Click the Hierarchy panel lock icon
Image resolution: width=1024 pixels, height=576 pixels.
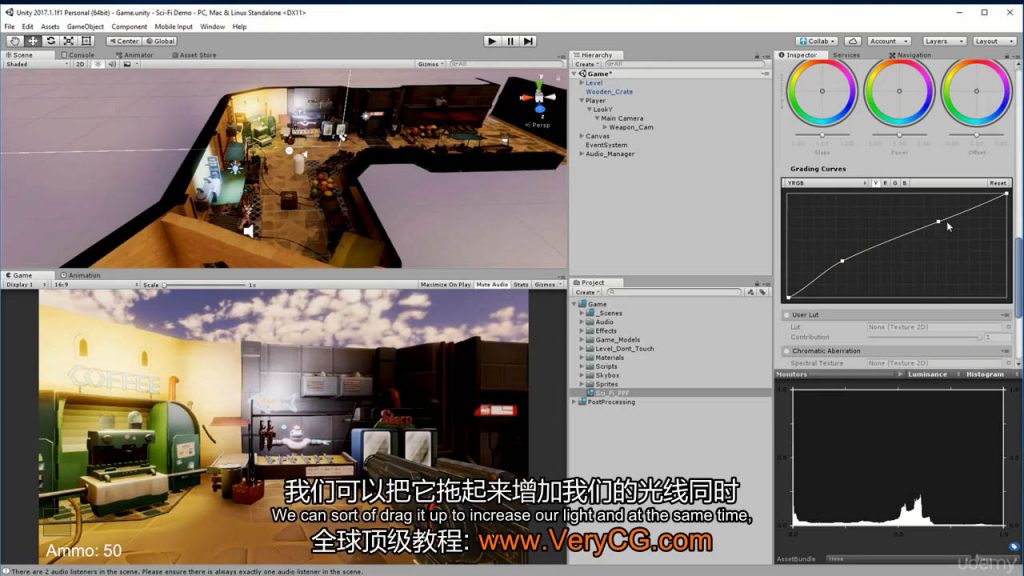pyautogui.click(x=757, y=56)
